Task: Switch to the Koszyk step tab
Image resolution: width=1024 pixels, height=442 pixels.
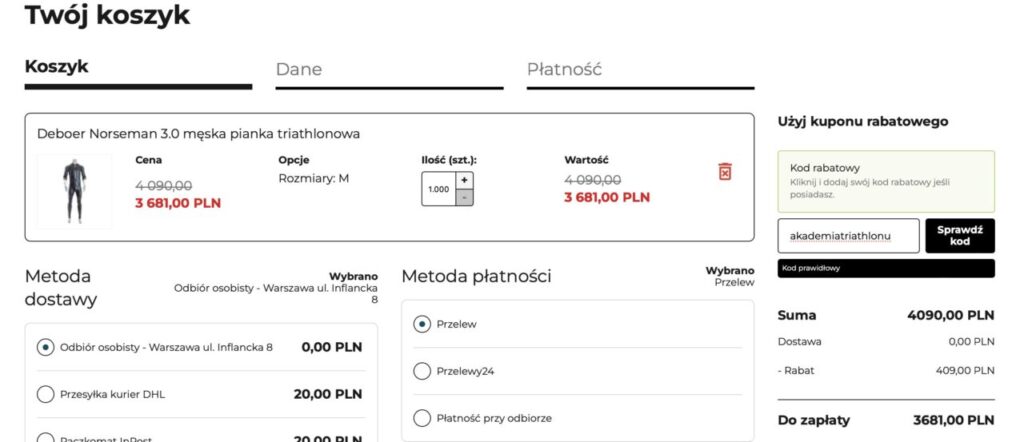Action: pos(57,67)
